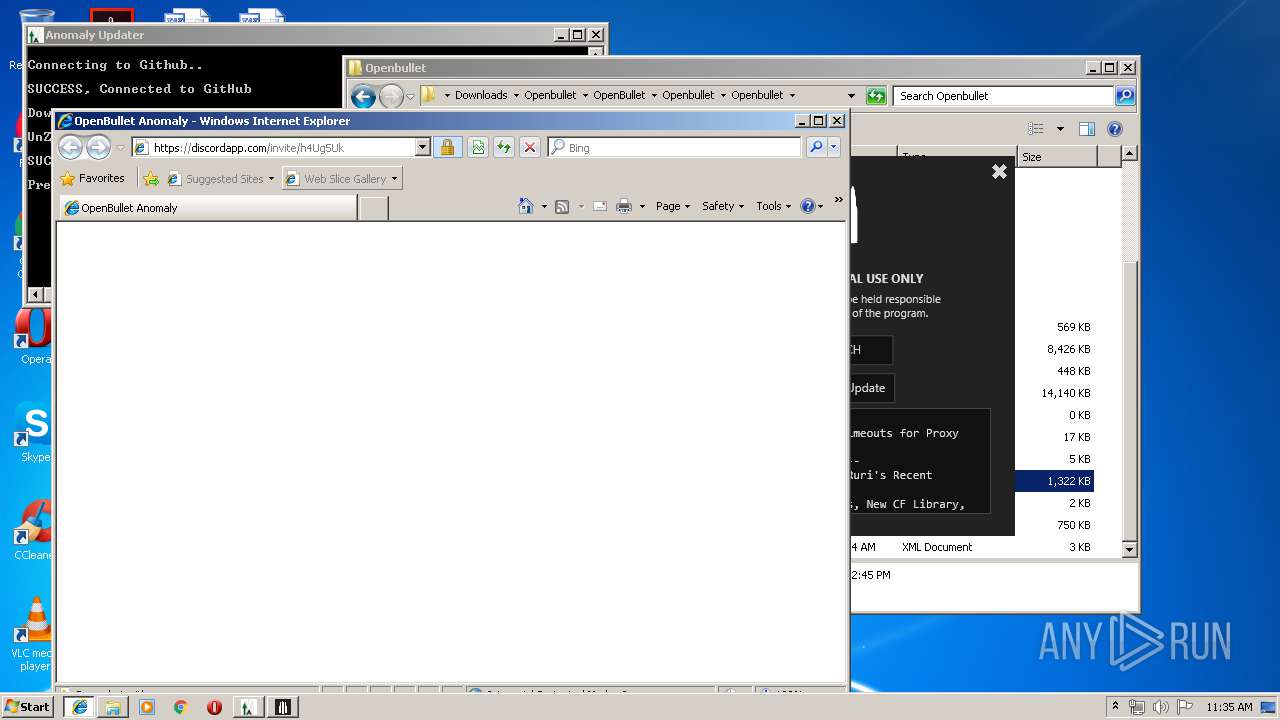Click the system clock showing 11:35 AM
This screenshot has height=720, width=1280.
[1229, 707]
